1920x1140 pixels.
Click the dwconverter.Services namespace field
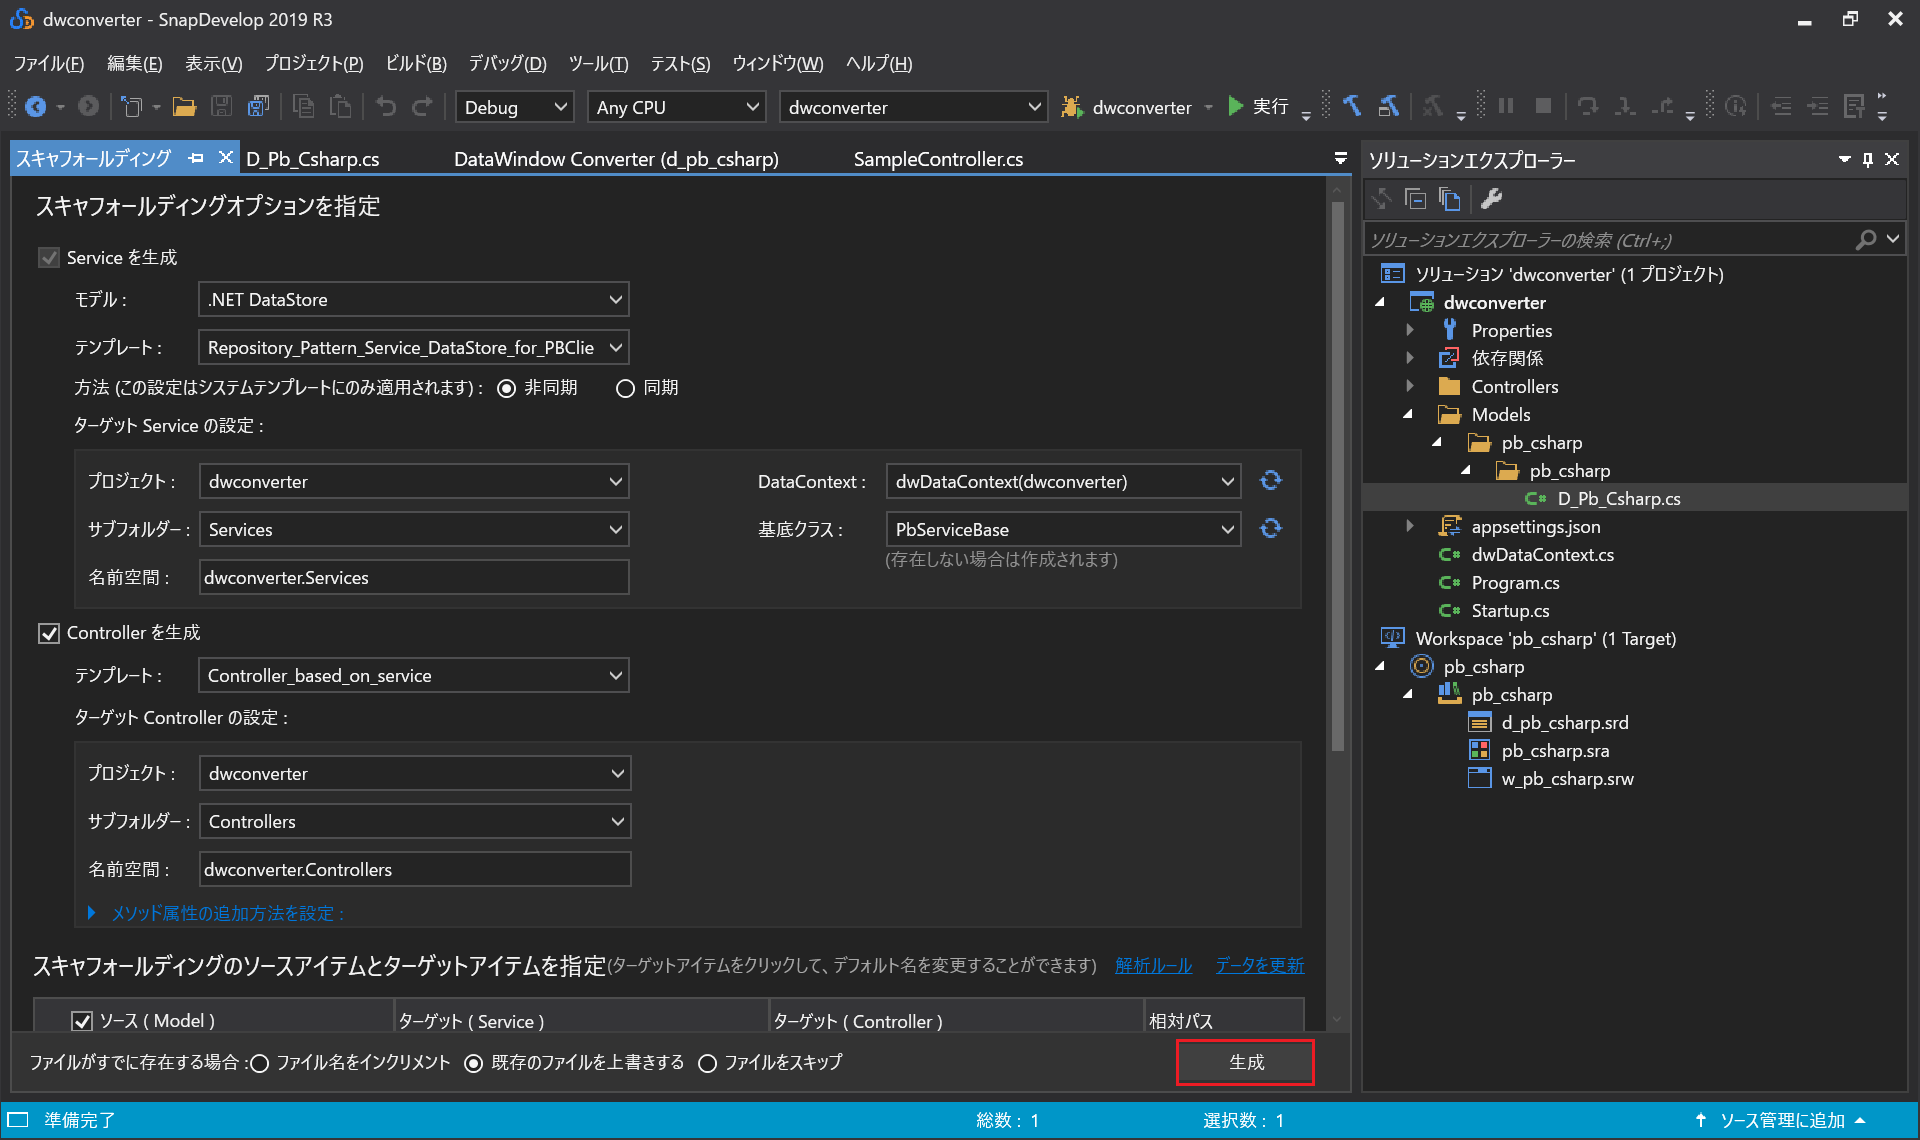[x=413, y=578]
